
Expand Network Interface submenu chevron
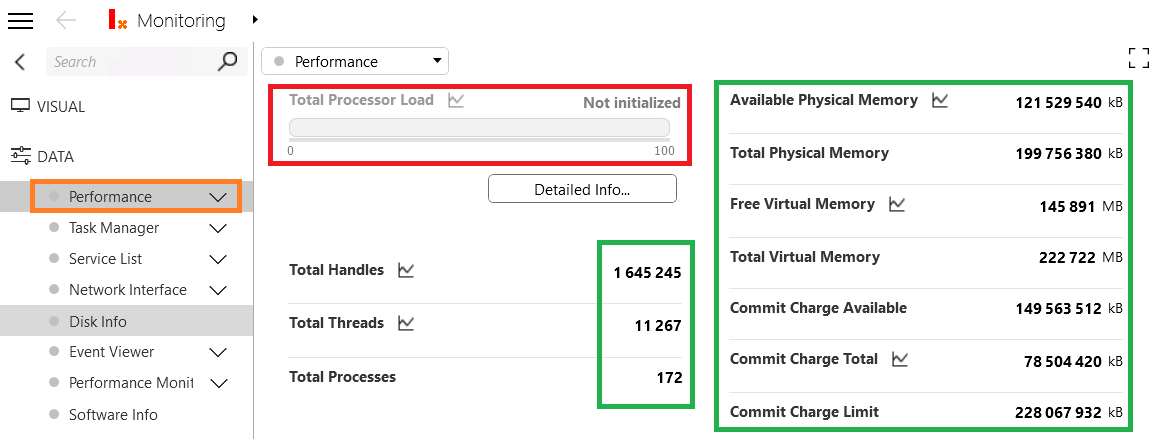click(218, 290)
